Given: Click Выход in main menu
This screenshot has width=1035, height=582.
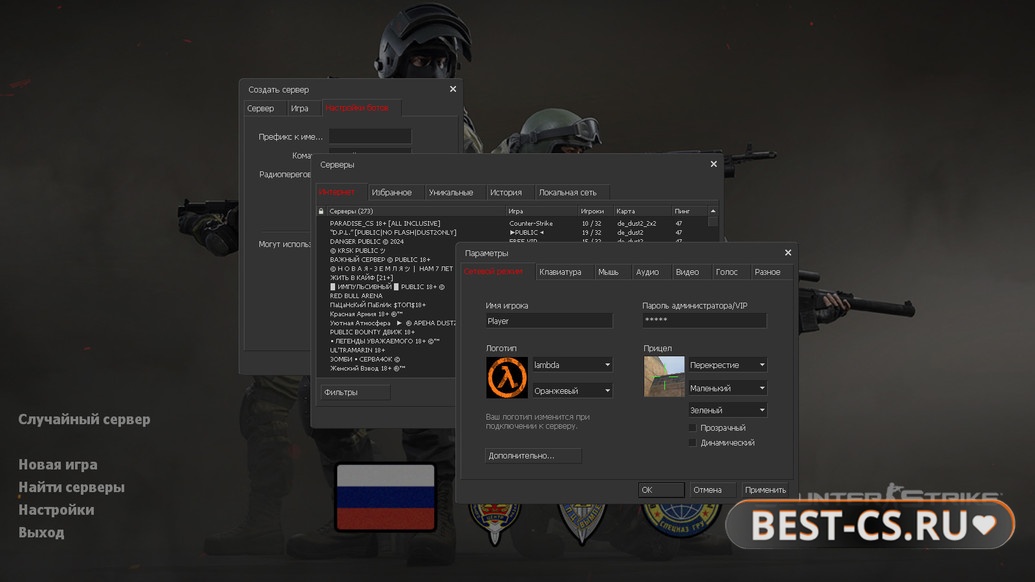Looking at the screenshot, I should (x=41, y=532).
